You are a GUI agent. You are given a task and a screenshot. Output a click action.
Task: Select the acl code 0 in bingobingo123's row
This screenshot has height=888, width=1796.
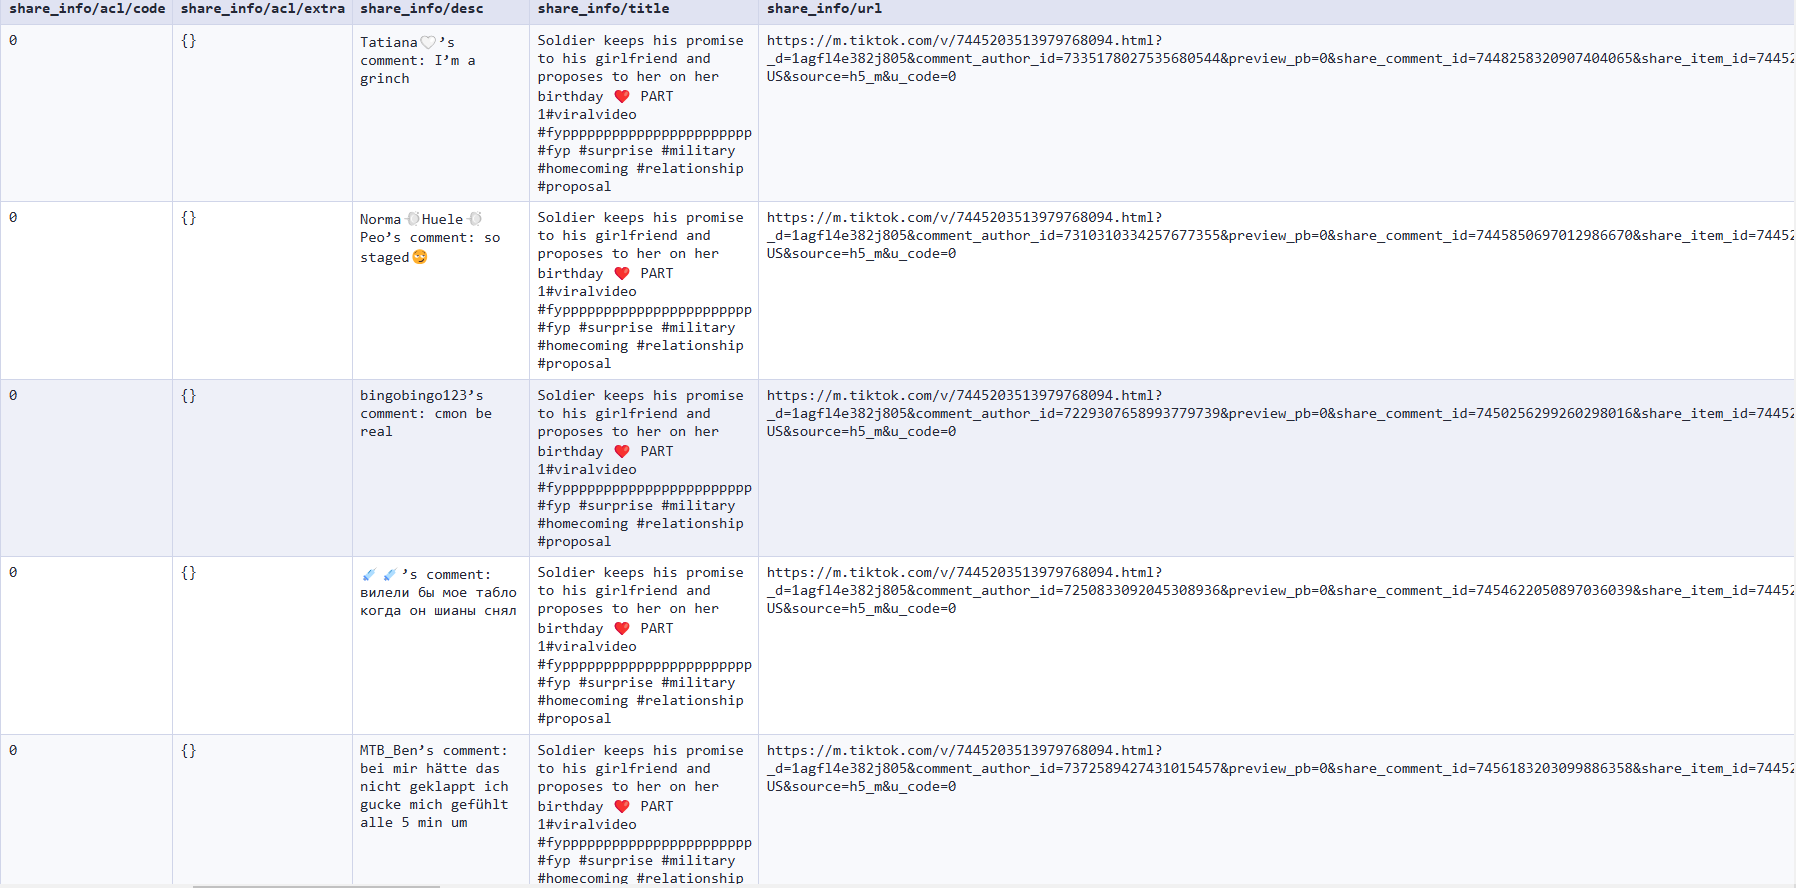87,468
